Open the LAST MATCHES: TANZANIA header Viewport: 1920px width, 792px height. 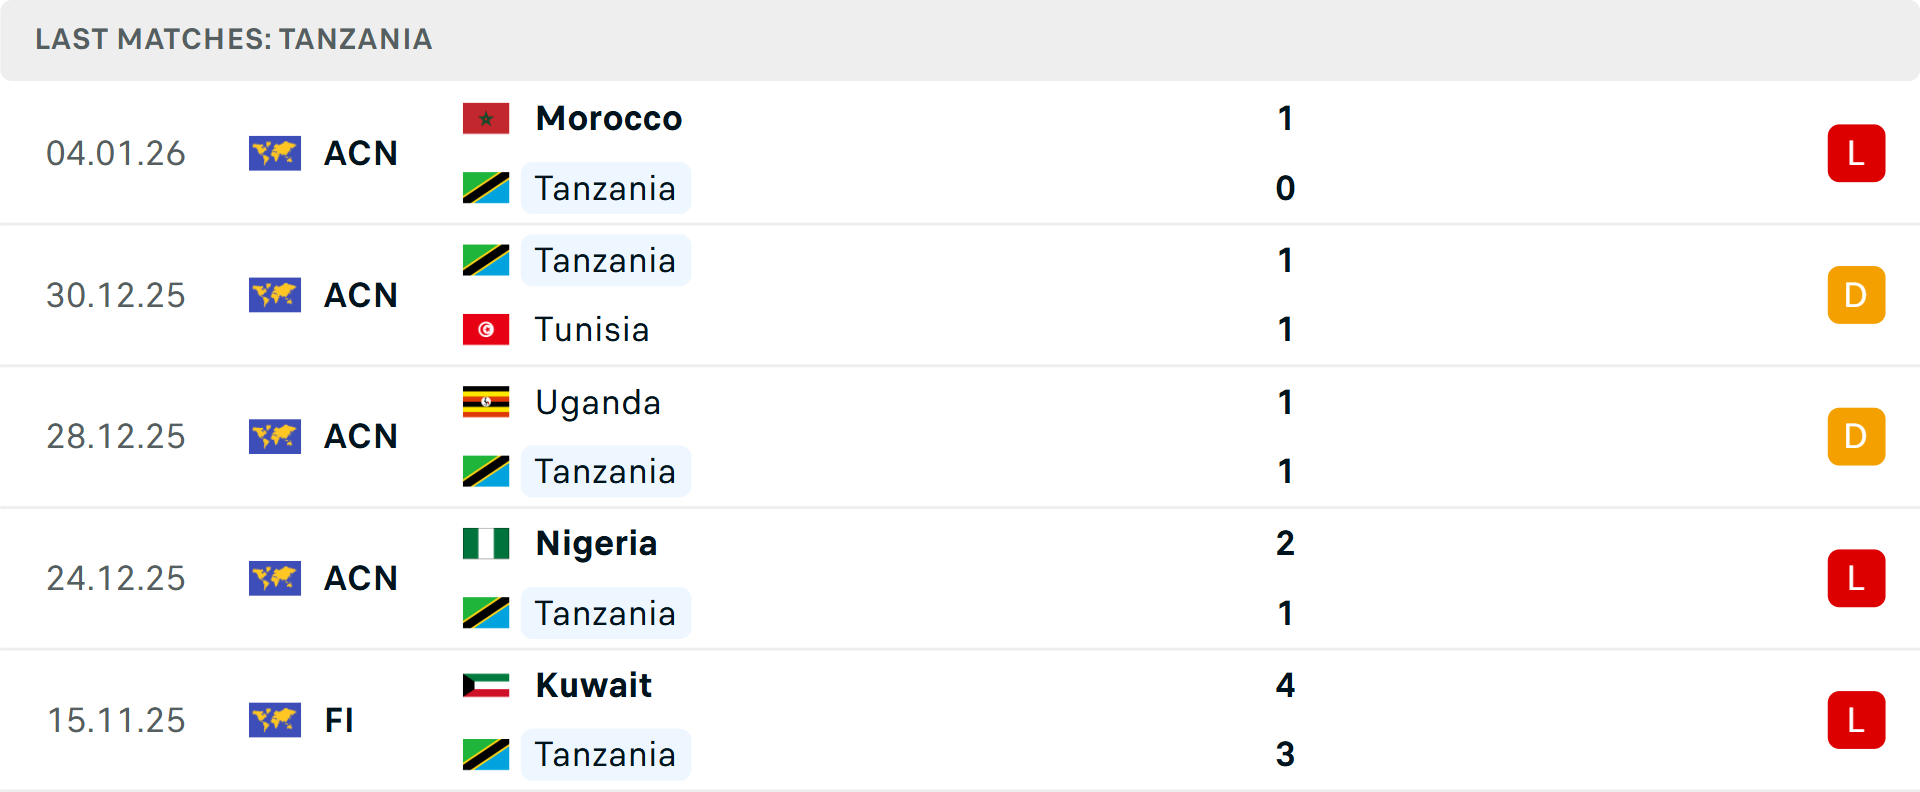(233, 40)
